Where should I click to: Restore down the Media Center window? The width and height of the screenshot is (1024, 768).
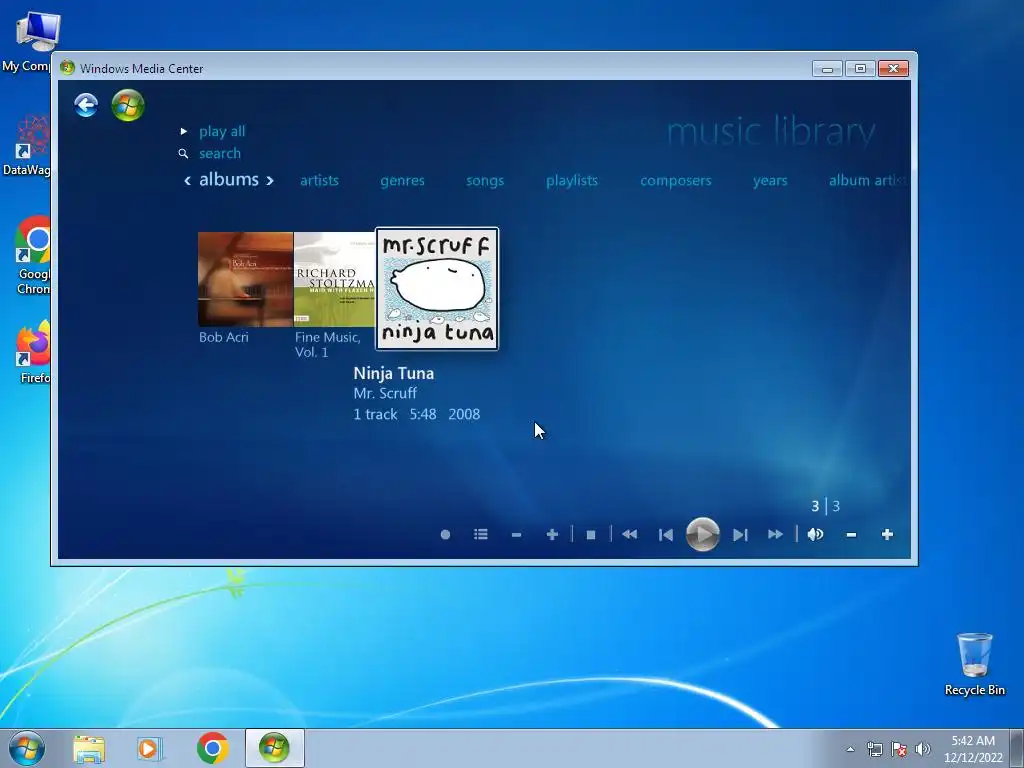860,69
